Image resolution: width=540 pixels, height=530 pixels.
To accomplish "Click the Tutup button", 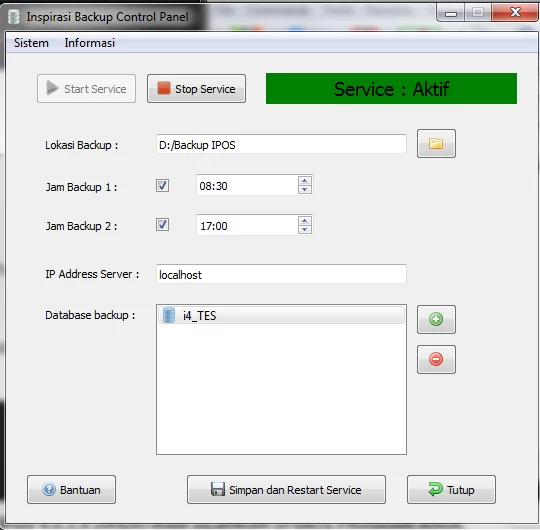I will coord(451,489).
